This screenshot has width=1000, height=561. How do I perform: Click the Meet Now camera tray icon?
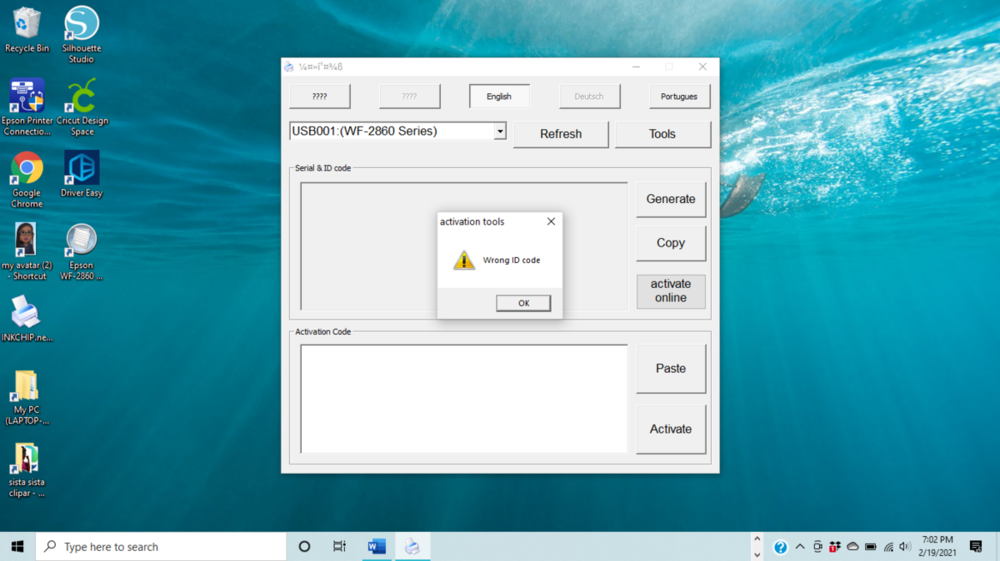click(x=818, y=547)
